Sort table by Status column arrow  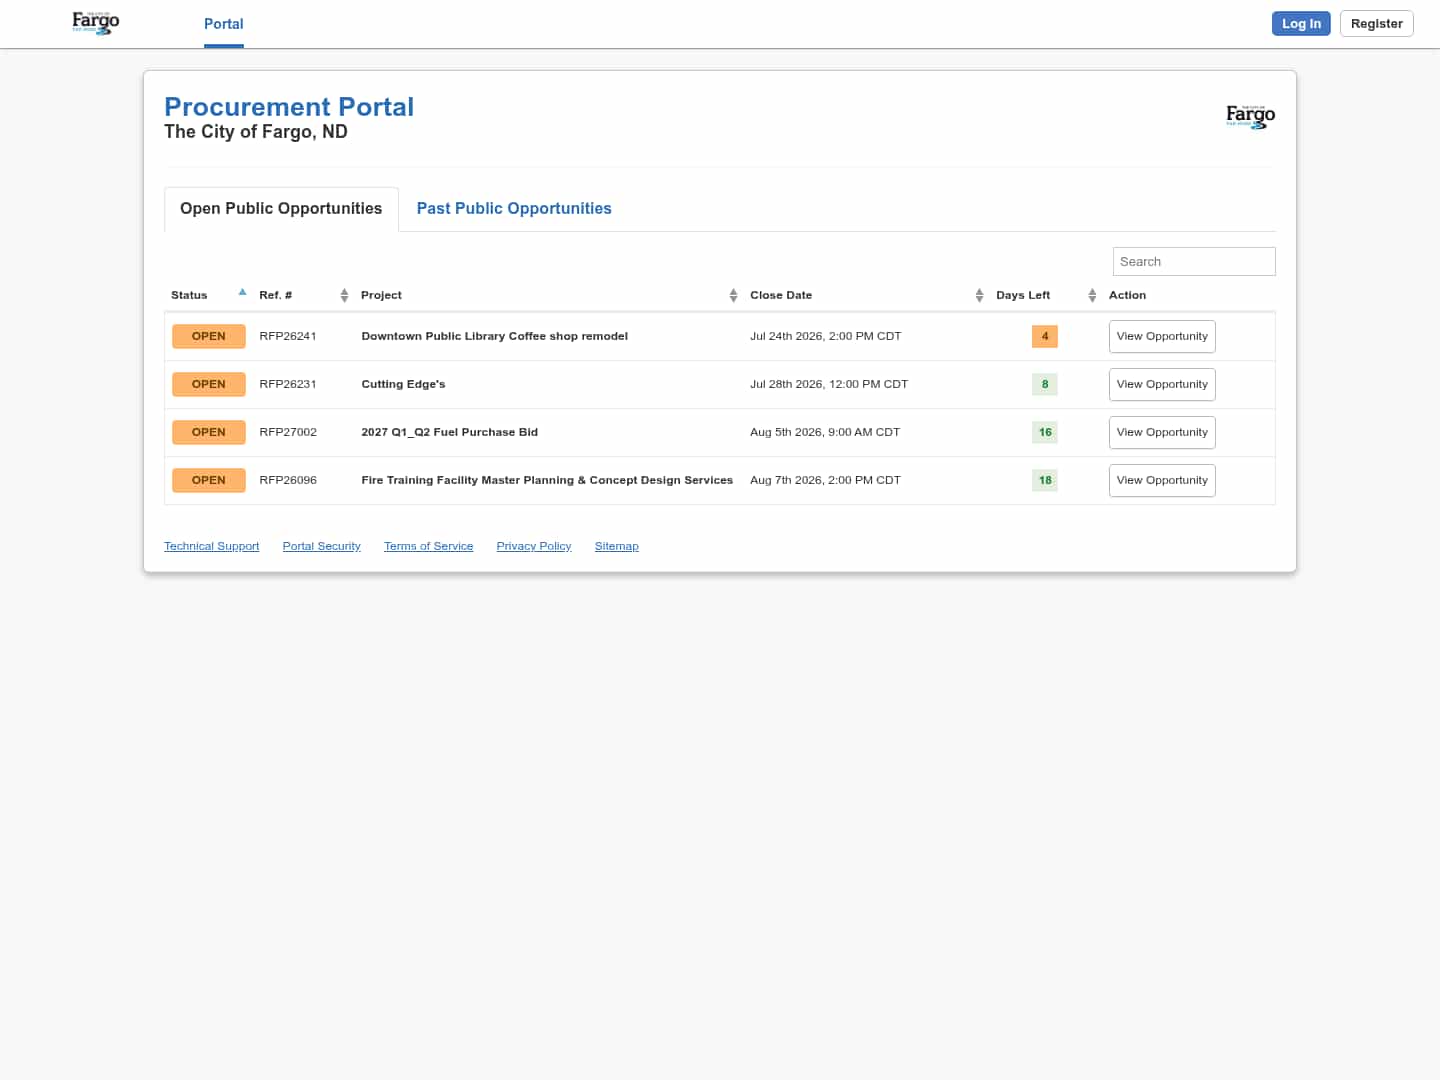coord(242,293)
